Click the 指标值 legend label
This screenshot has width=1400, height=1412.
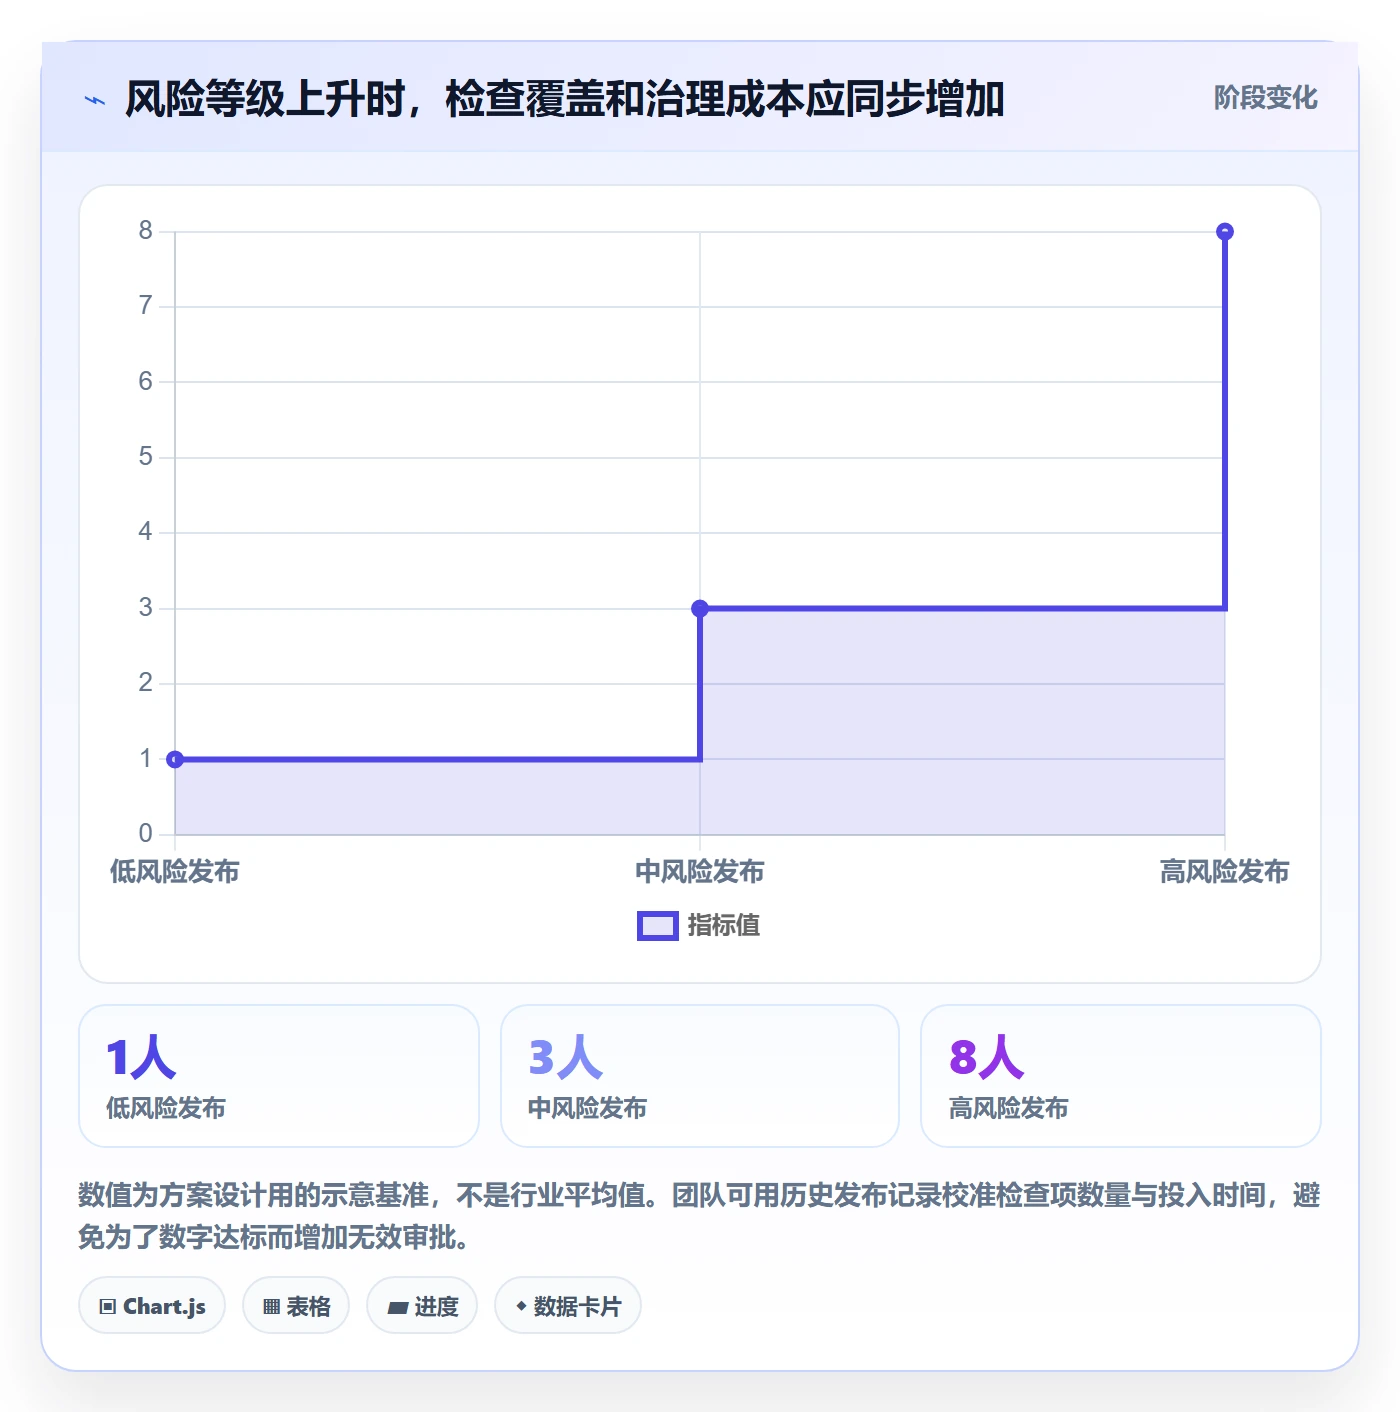click(x=724, y=926)
